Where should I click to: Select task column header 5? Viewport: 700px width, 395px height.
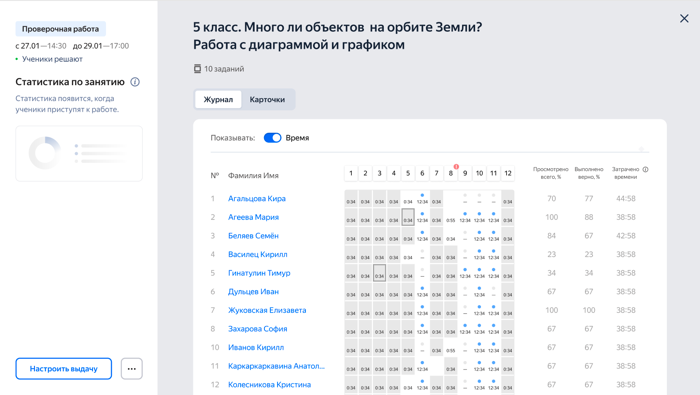pos(408,173)
